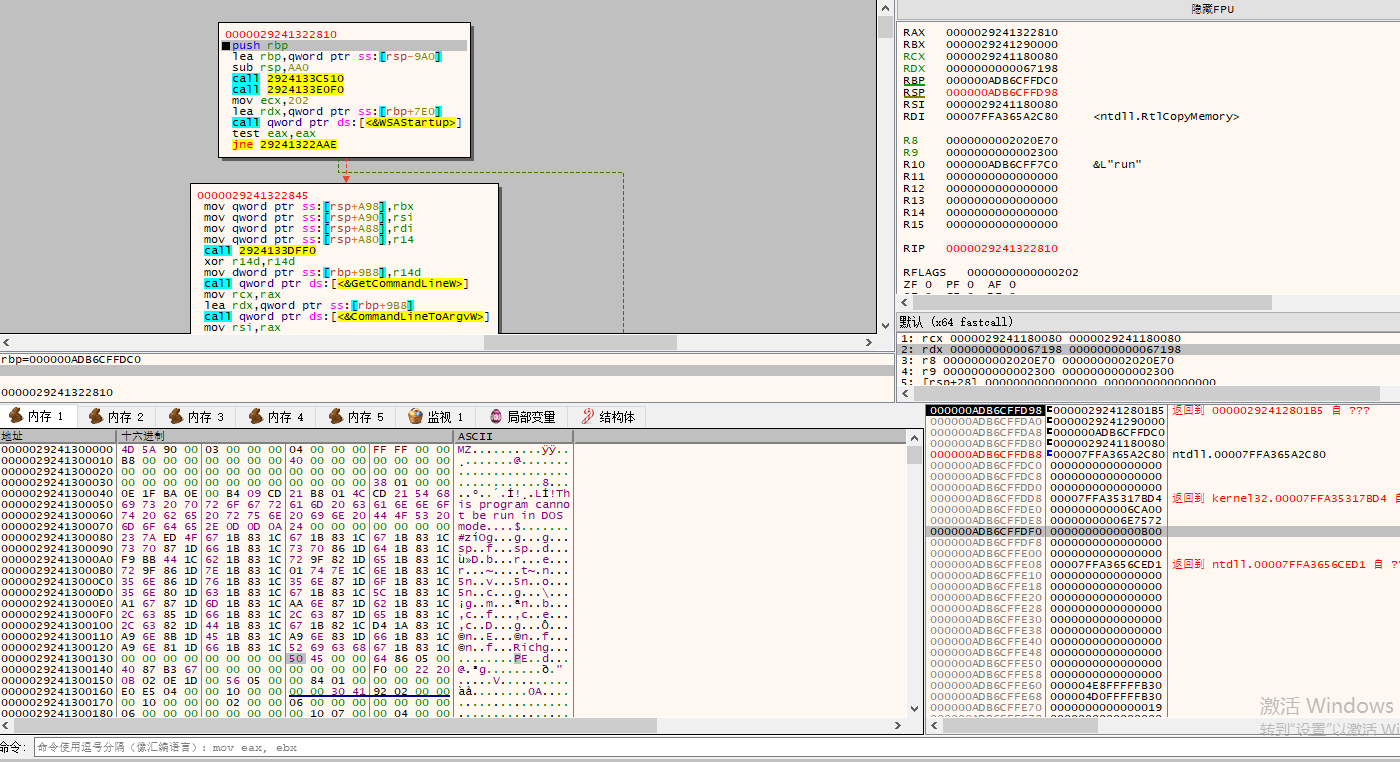The height and width of the screenshot is (762, 1400).
Task: Click left arrow of graph horizontal scrollbar
Action: [6, 342]
